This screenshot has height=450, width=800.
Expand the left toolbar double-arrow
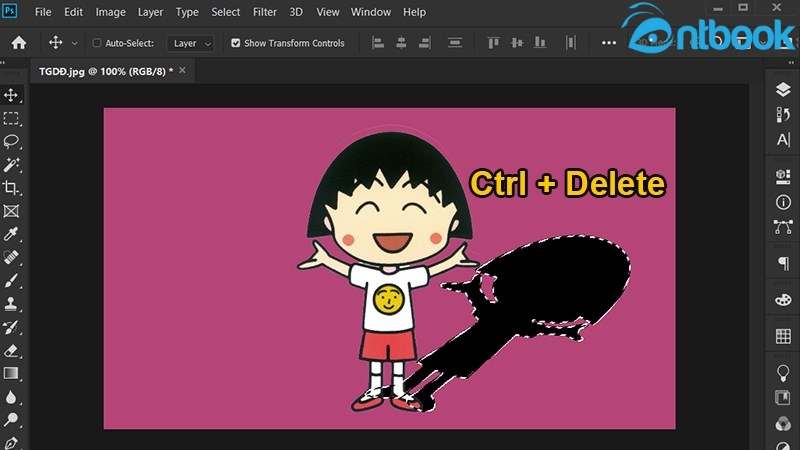[3, 63]
